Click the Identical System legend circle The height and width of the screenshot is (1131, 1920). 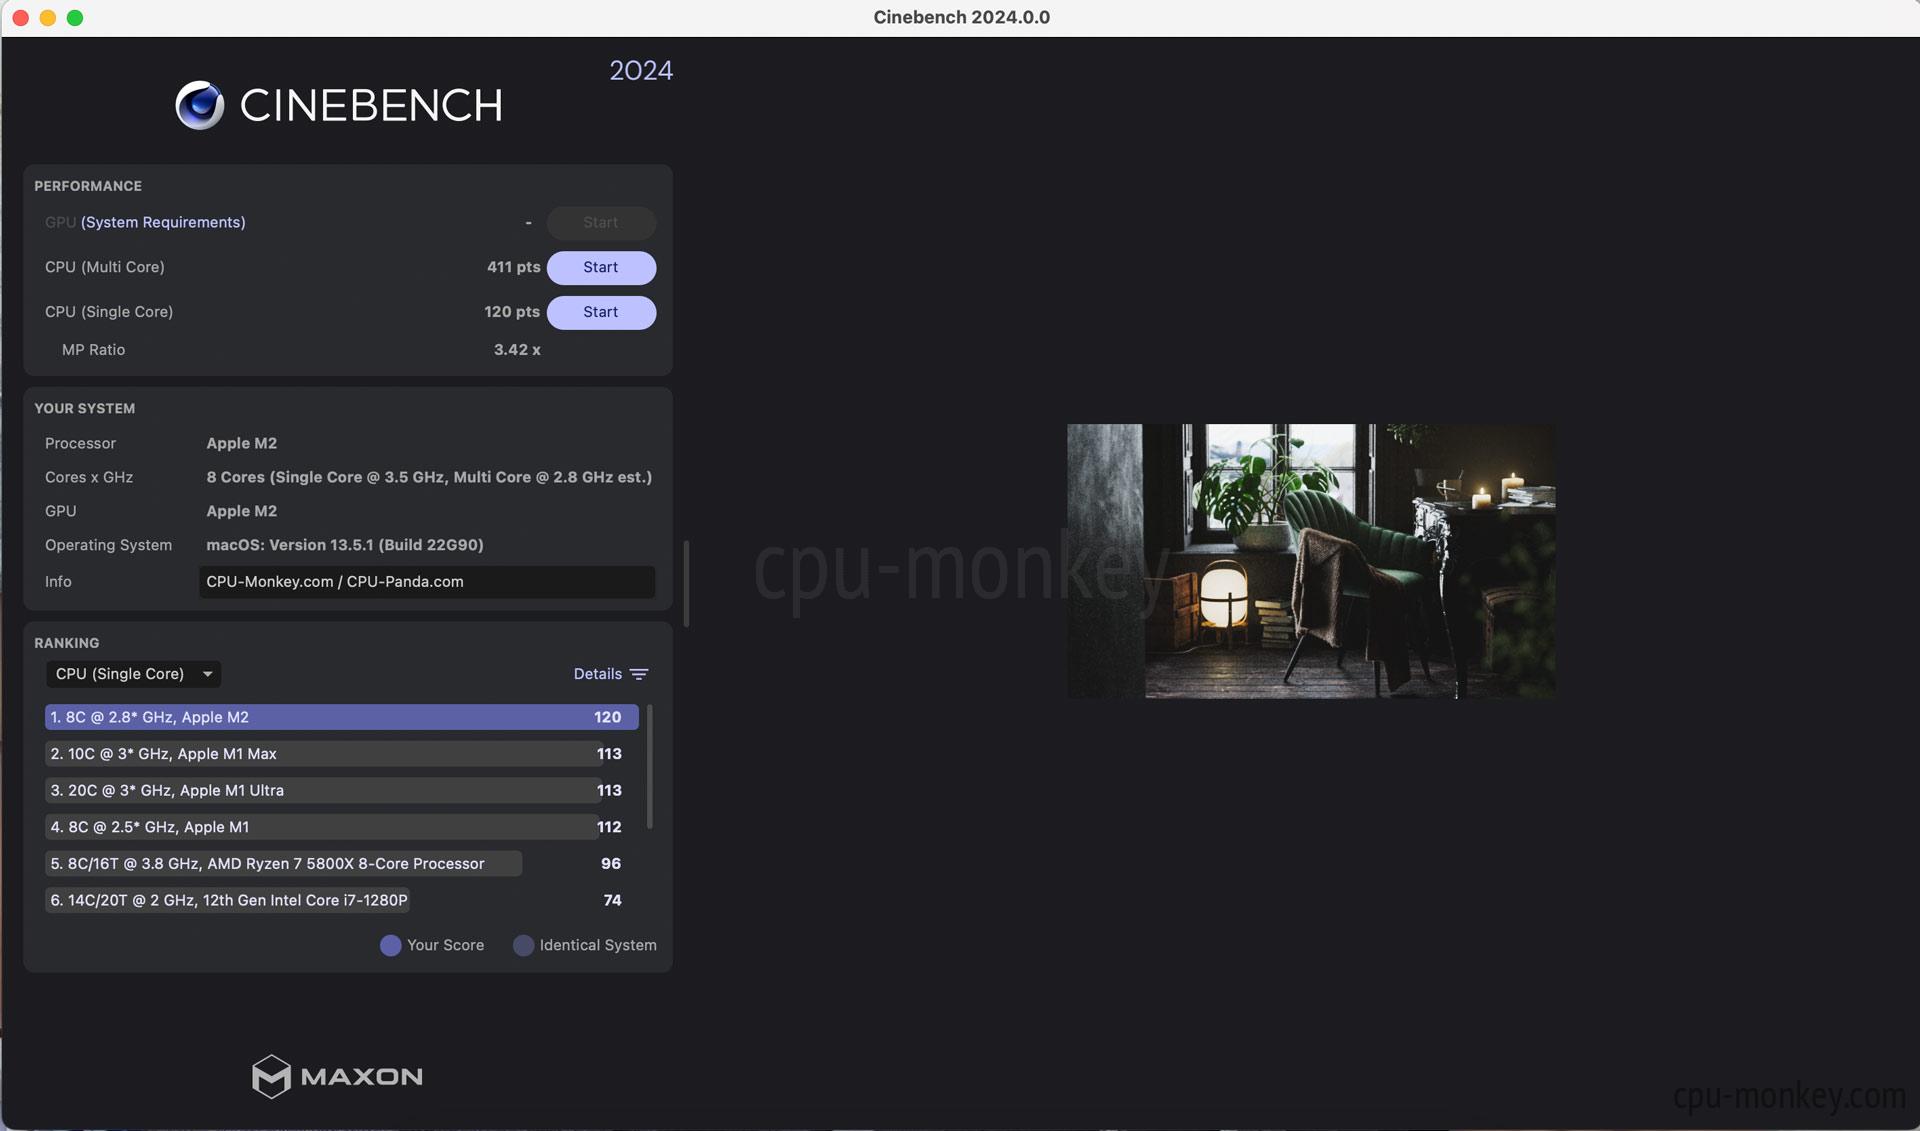coord(523,945)
